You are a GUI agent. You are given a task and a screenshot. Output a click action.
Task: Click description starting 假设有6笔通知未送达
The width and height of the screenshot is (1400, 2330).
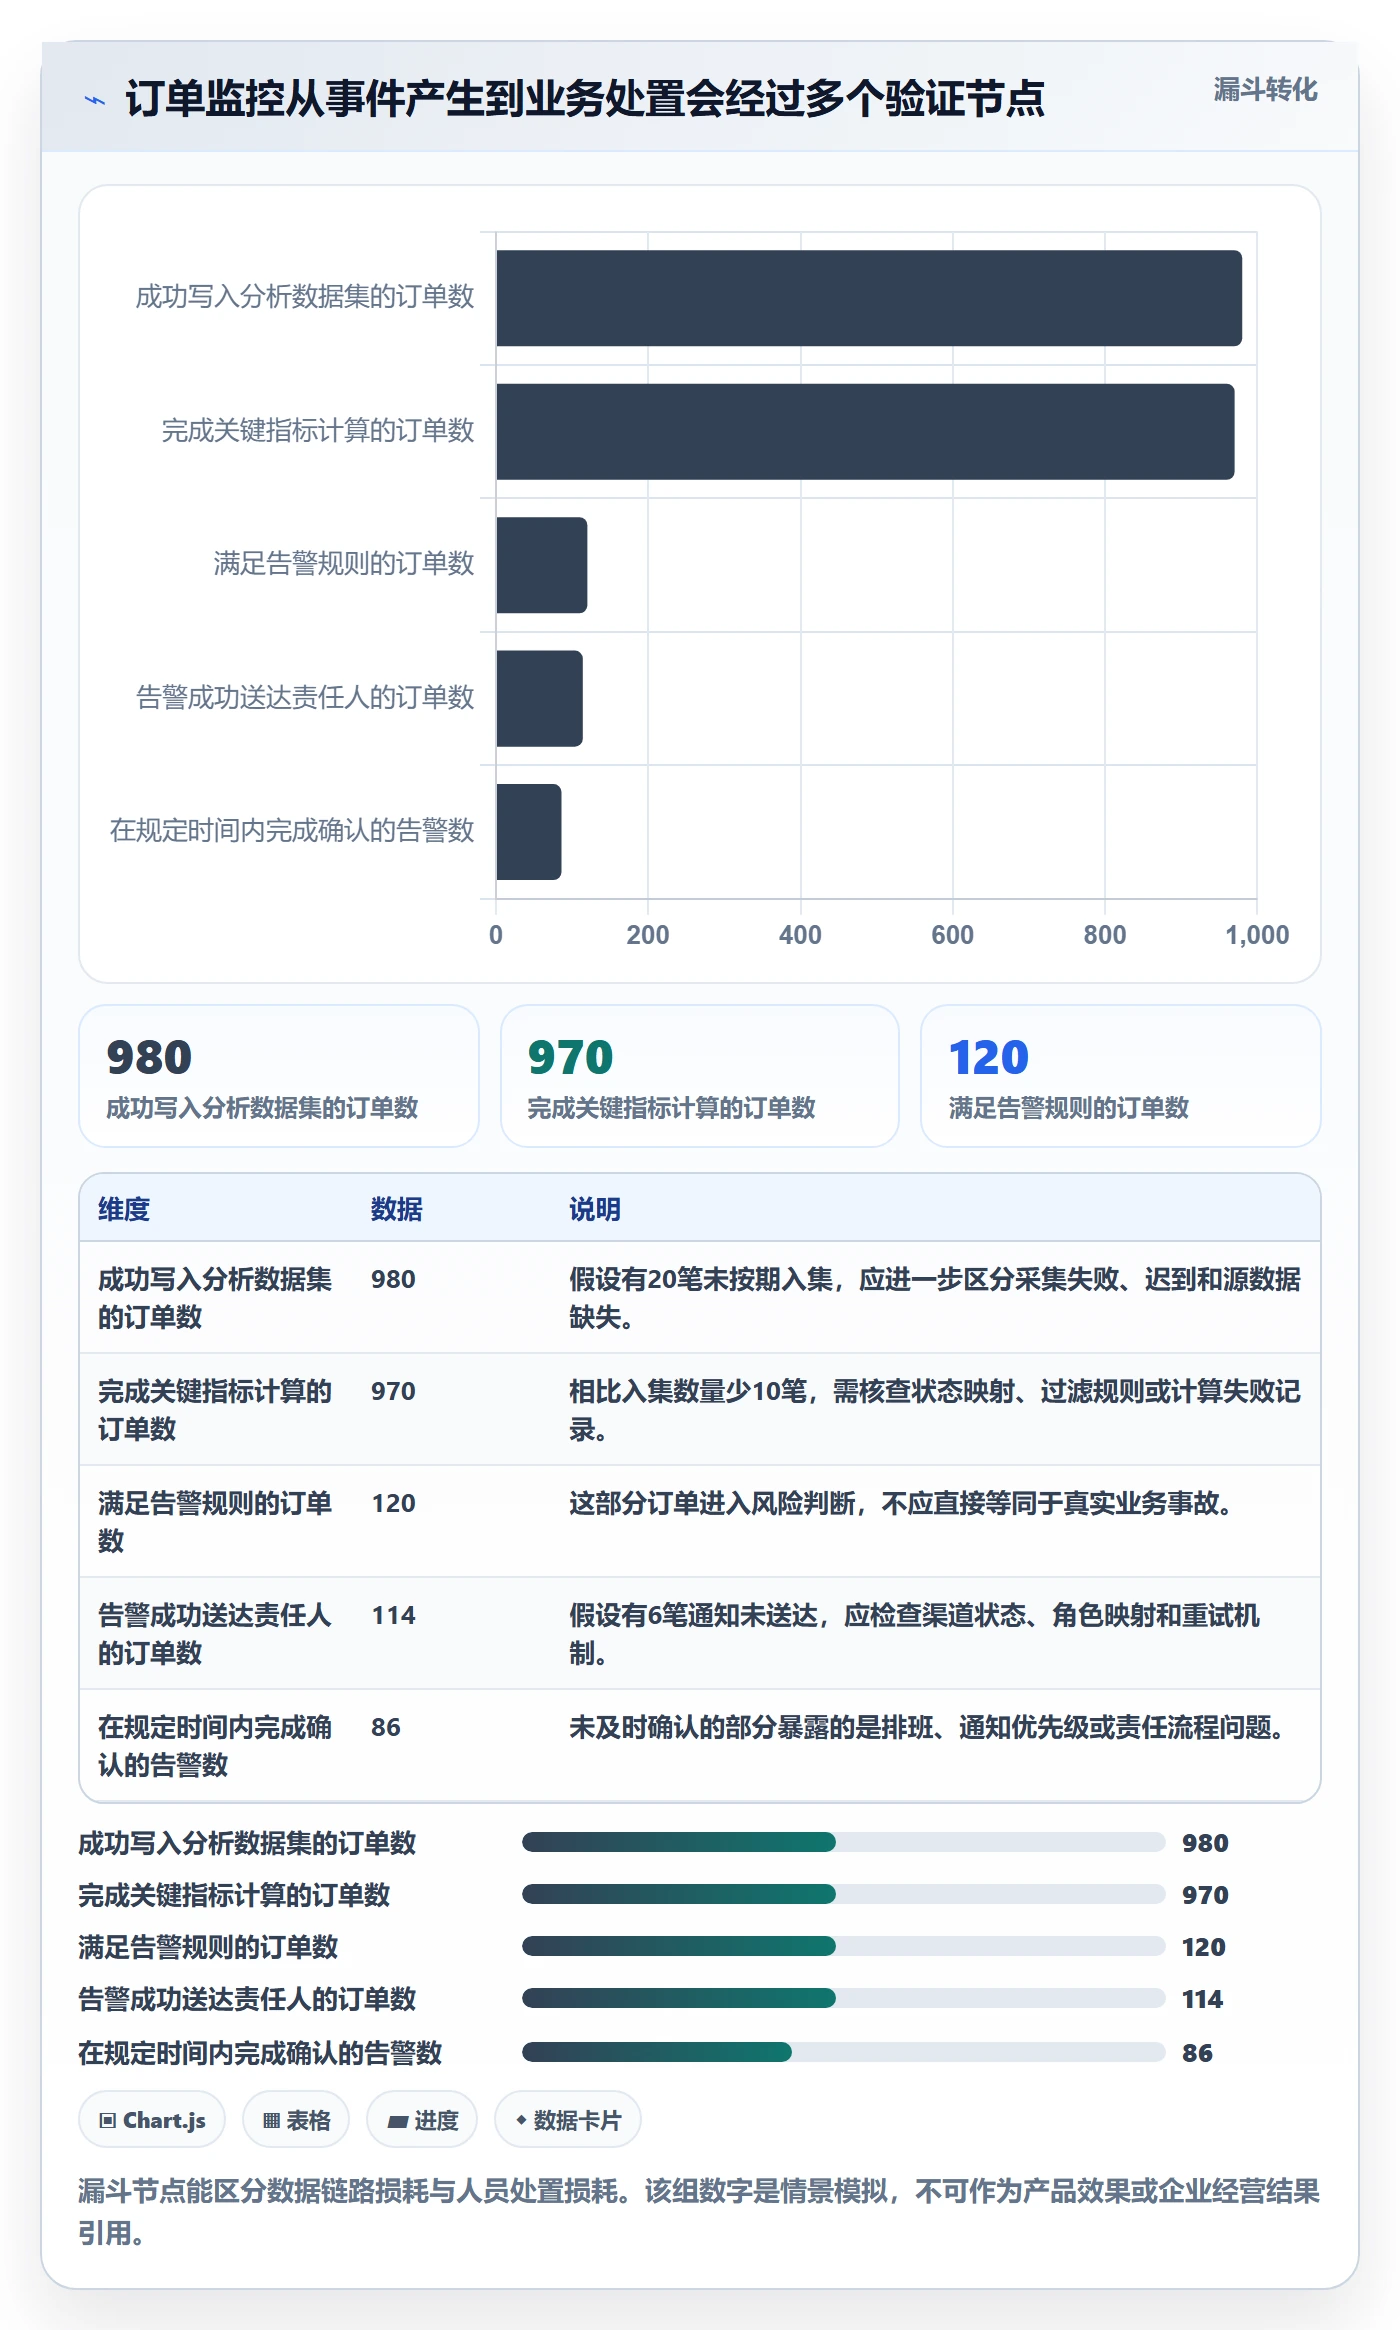914,1634
